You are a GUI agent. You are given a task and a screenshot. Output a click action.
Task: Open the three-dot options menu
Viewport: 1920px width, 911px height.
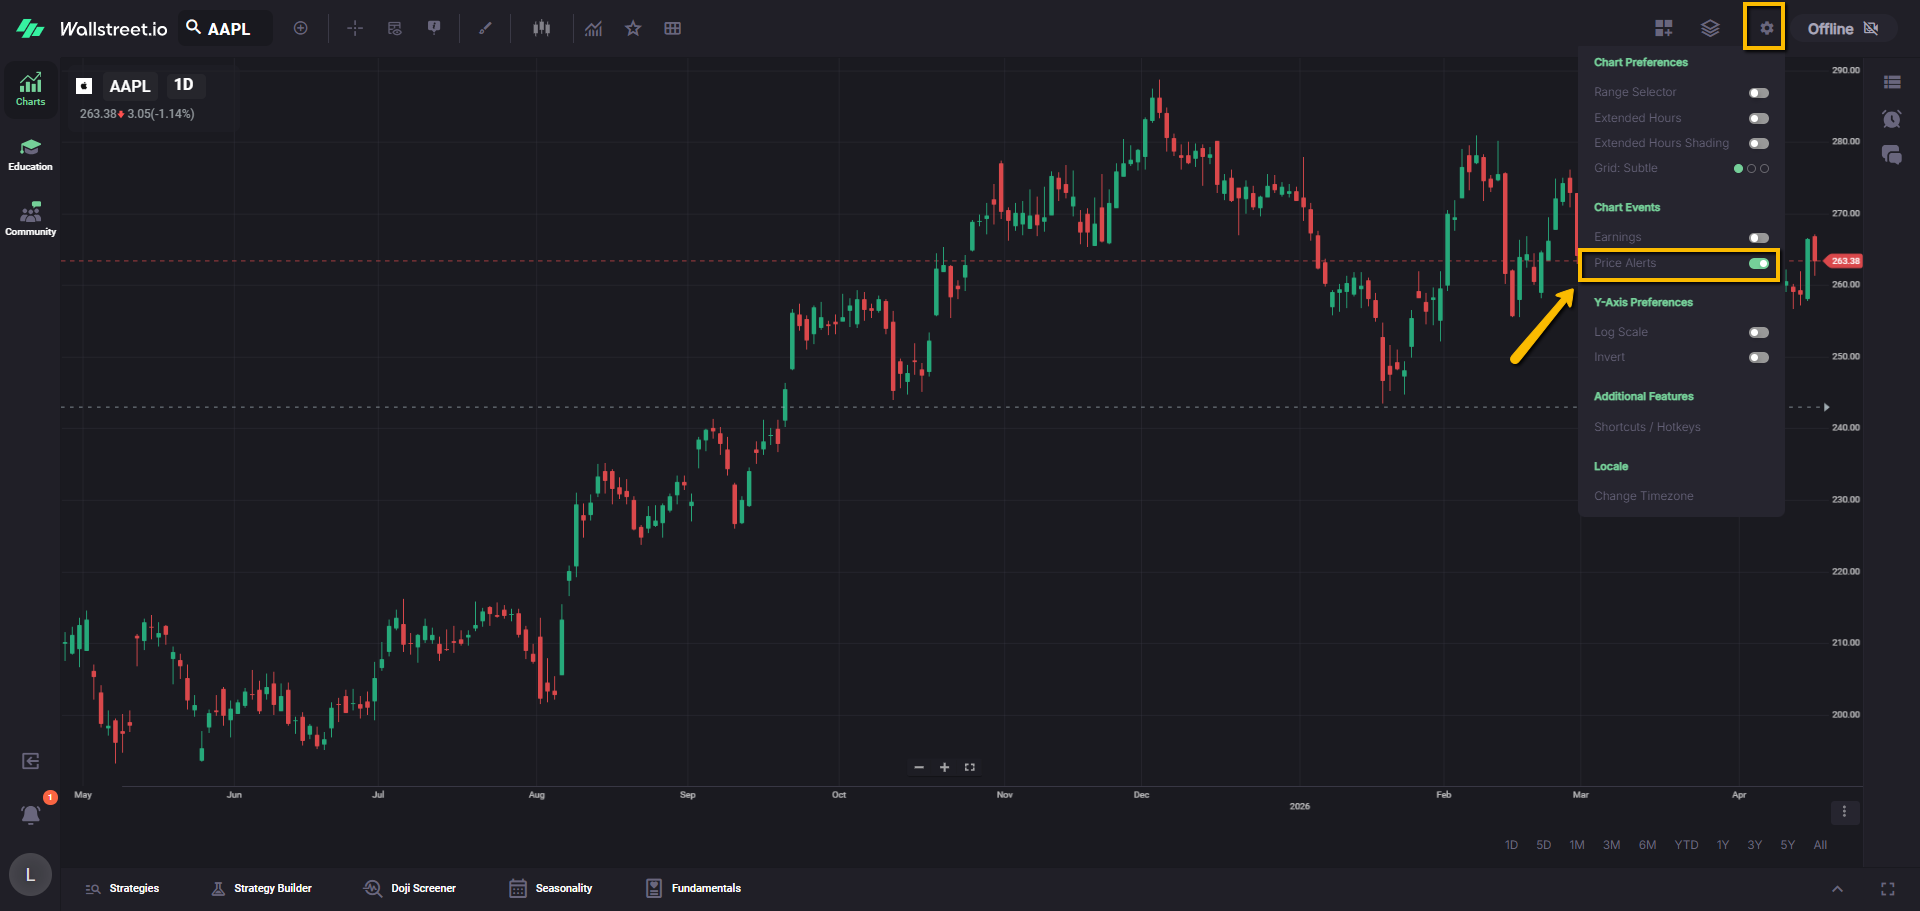[1844, 812]
